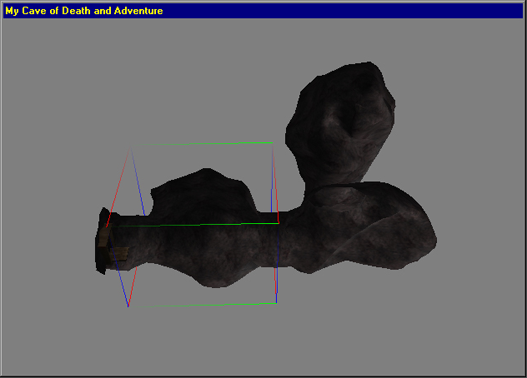Click the My Cave of Death and Adventure title bar
Image resolution: width=527 pixels, height=378 pixels.
coord(263,11)
